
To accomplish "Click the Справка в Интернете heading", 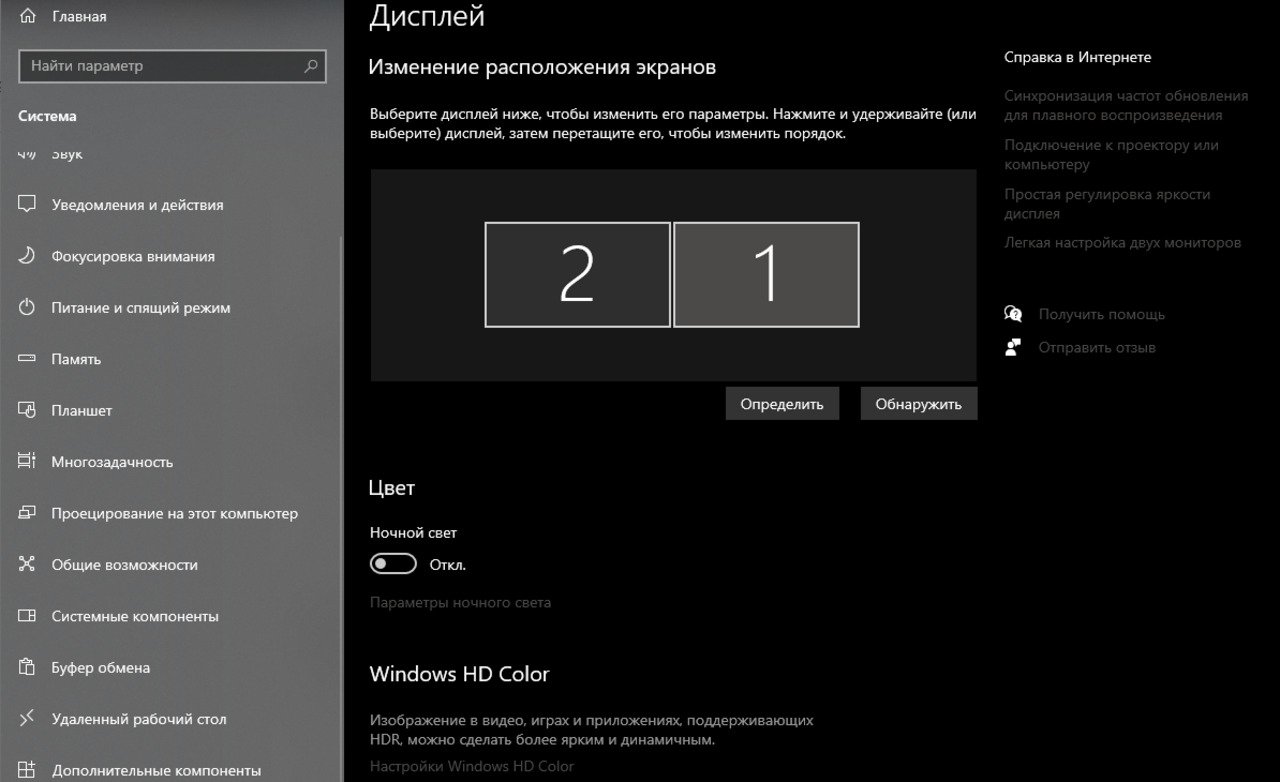I will pyautogui.click(x=1077, y=57).
